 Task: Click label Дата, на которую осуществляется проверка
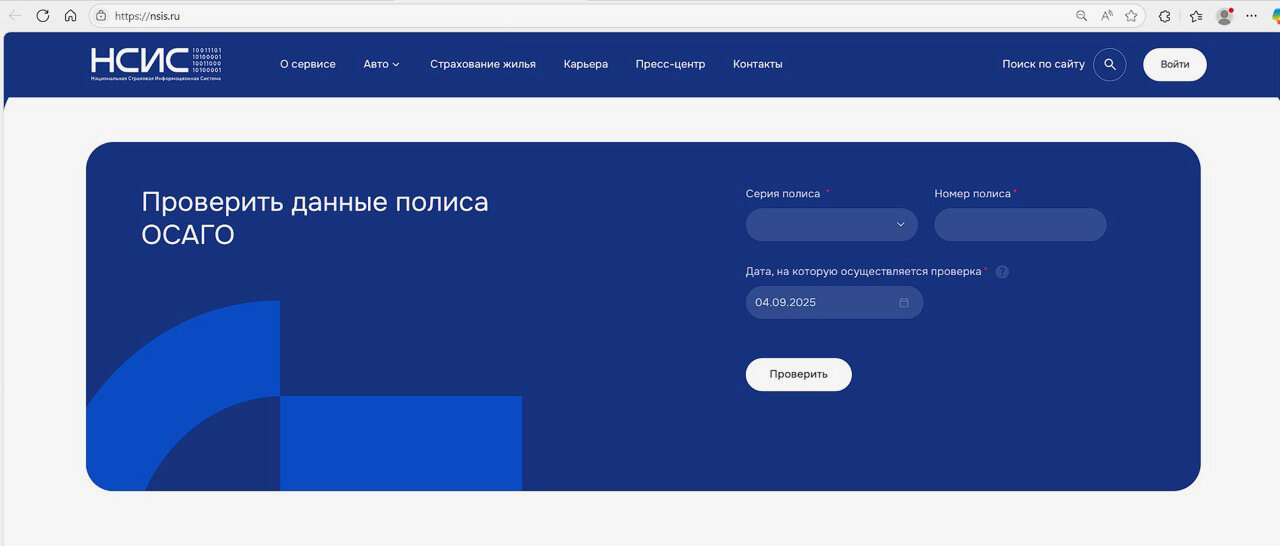864,272
